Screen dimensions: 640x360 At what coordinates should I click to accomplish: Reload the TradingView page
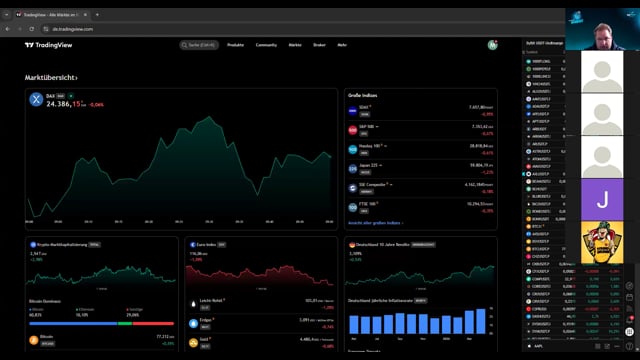coord(31,29)
